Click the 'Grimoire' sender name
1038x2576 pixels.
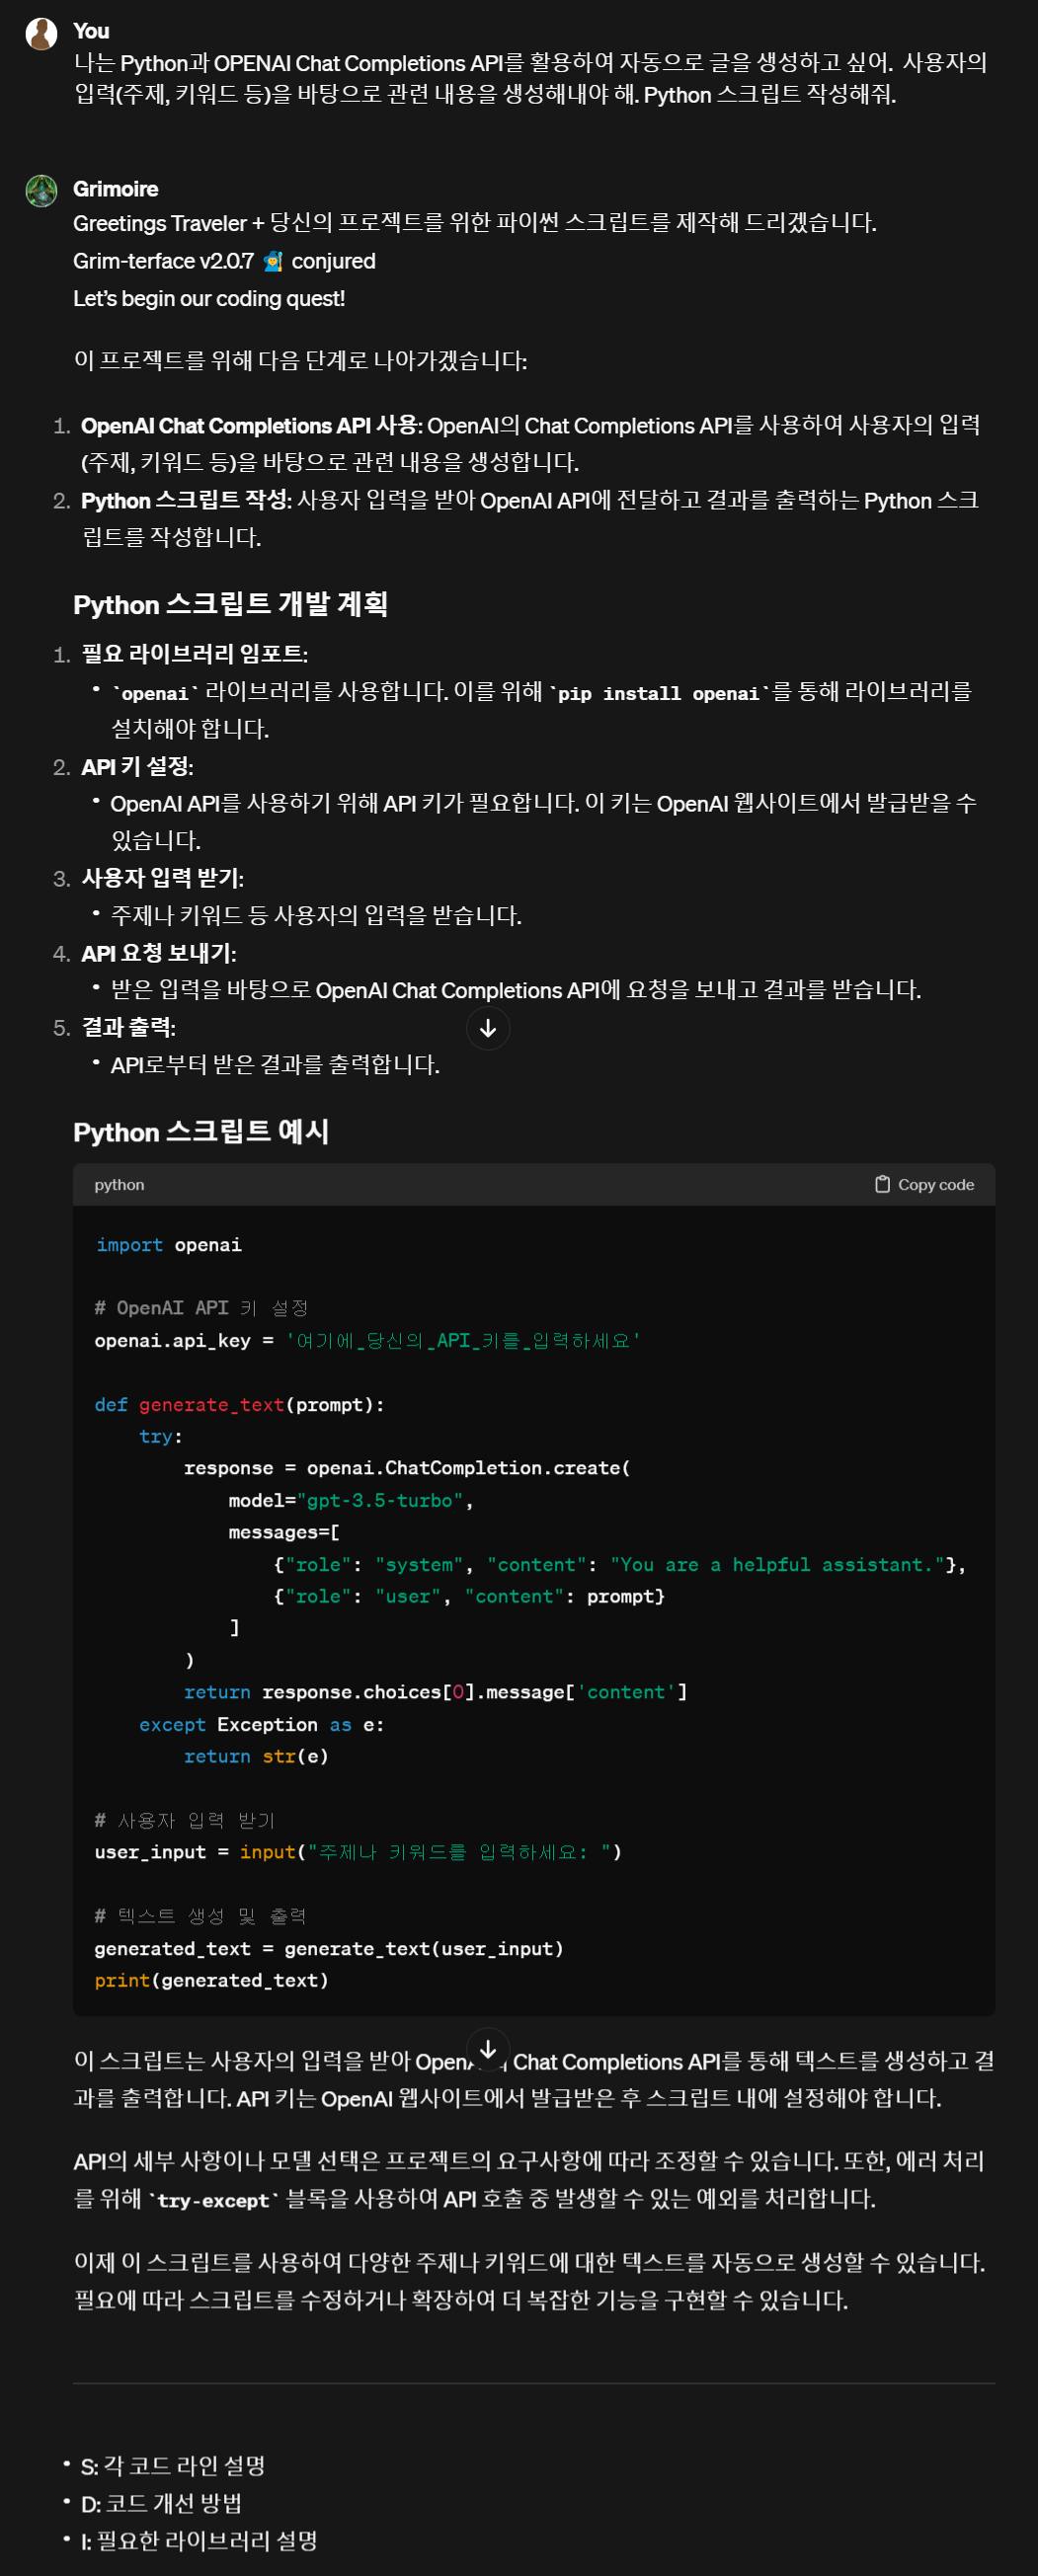coord(115,189)
